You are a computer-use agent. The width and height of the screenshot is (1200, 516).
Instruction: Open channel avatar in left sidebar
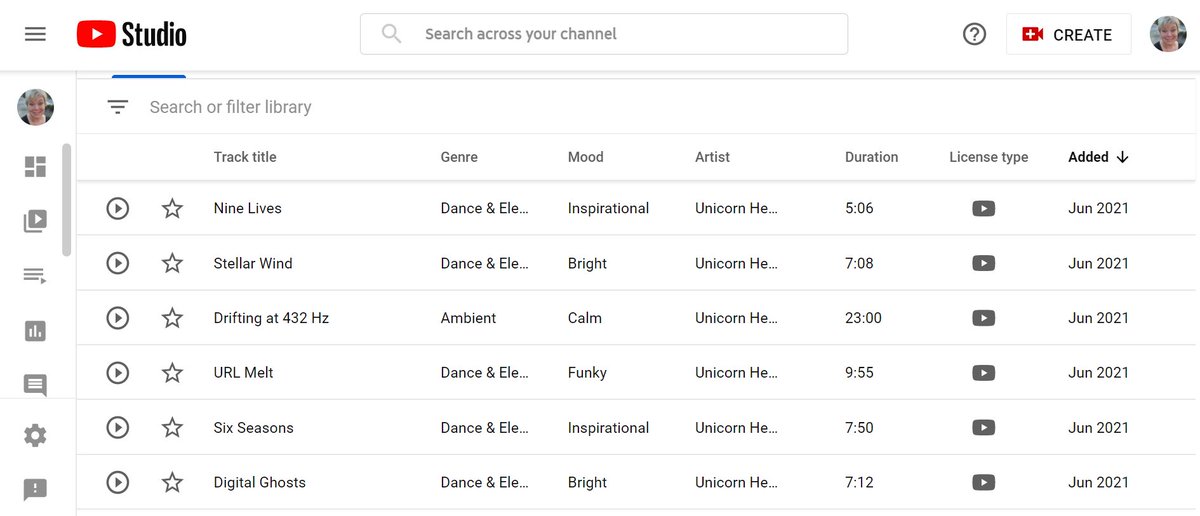[x=35, y=107]
